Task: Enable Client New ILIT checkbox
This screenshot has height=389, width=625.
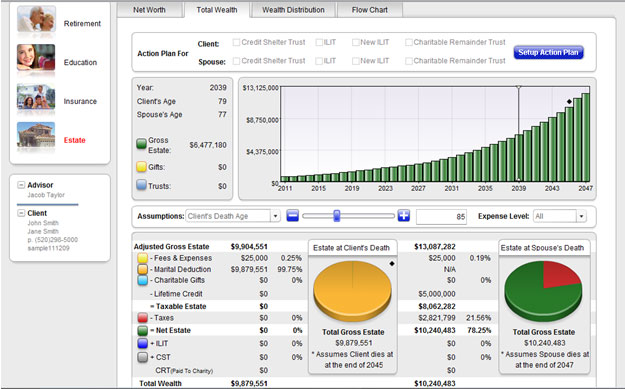Action: point(356,42)
